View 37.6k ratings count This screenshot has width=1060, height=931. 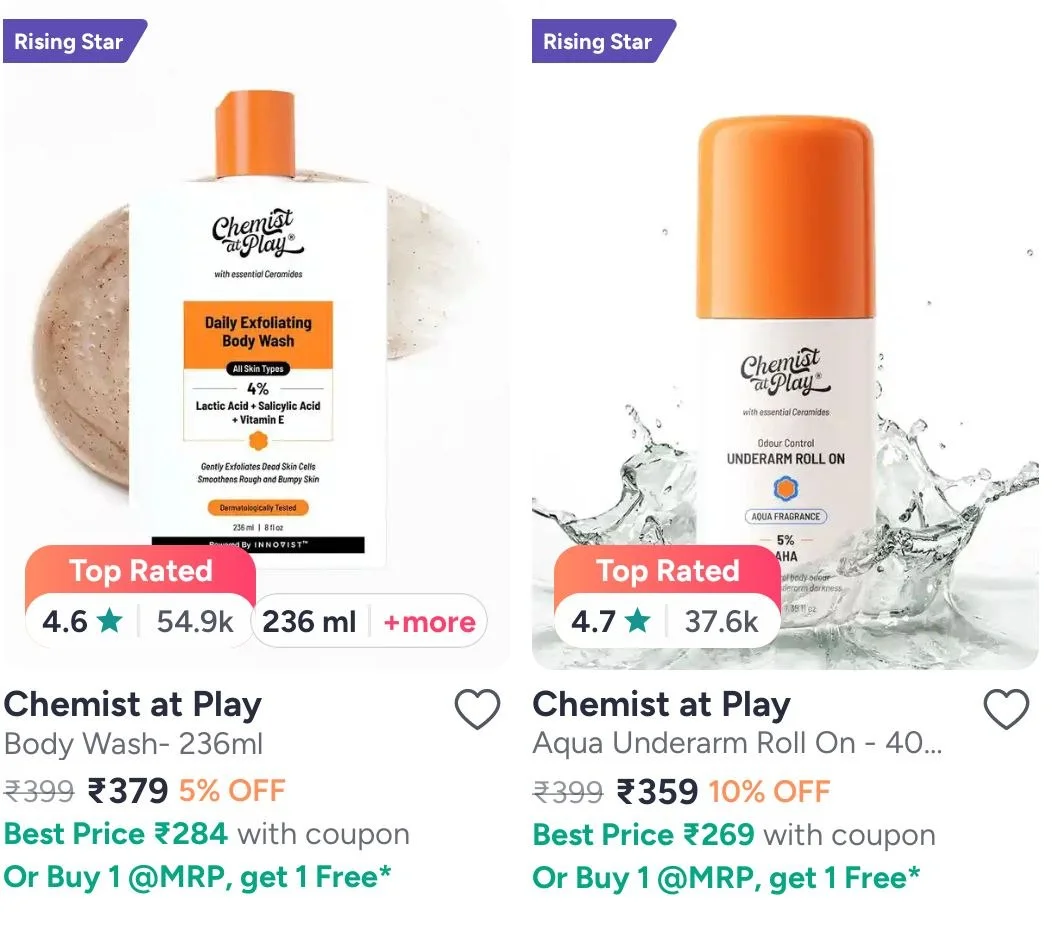coord(722,622)
